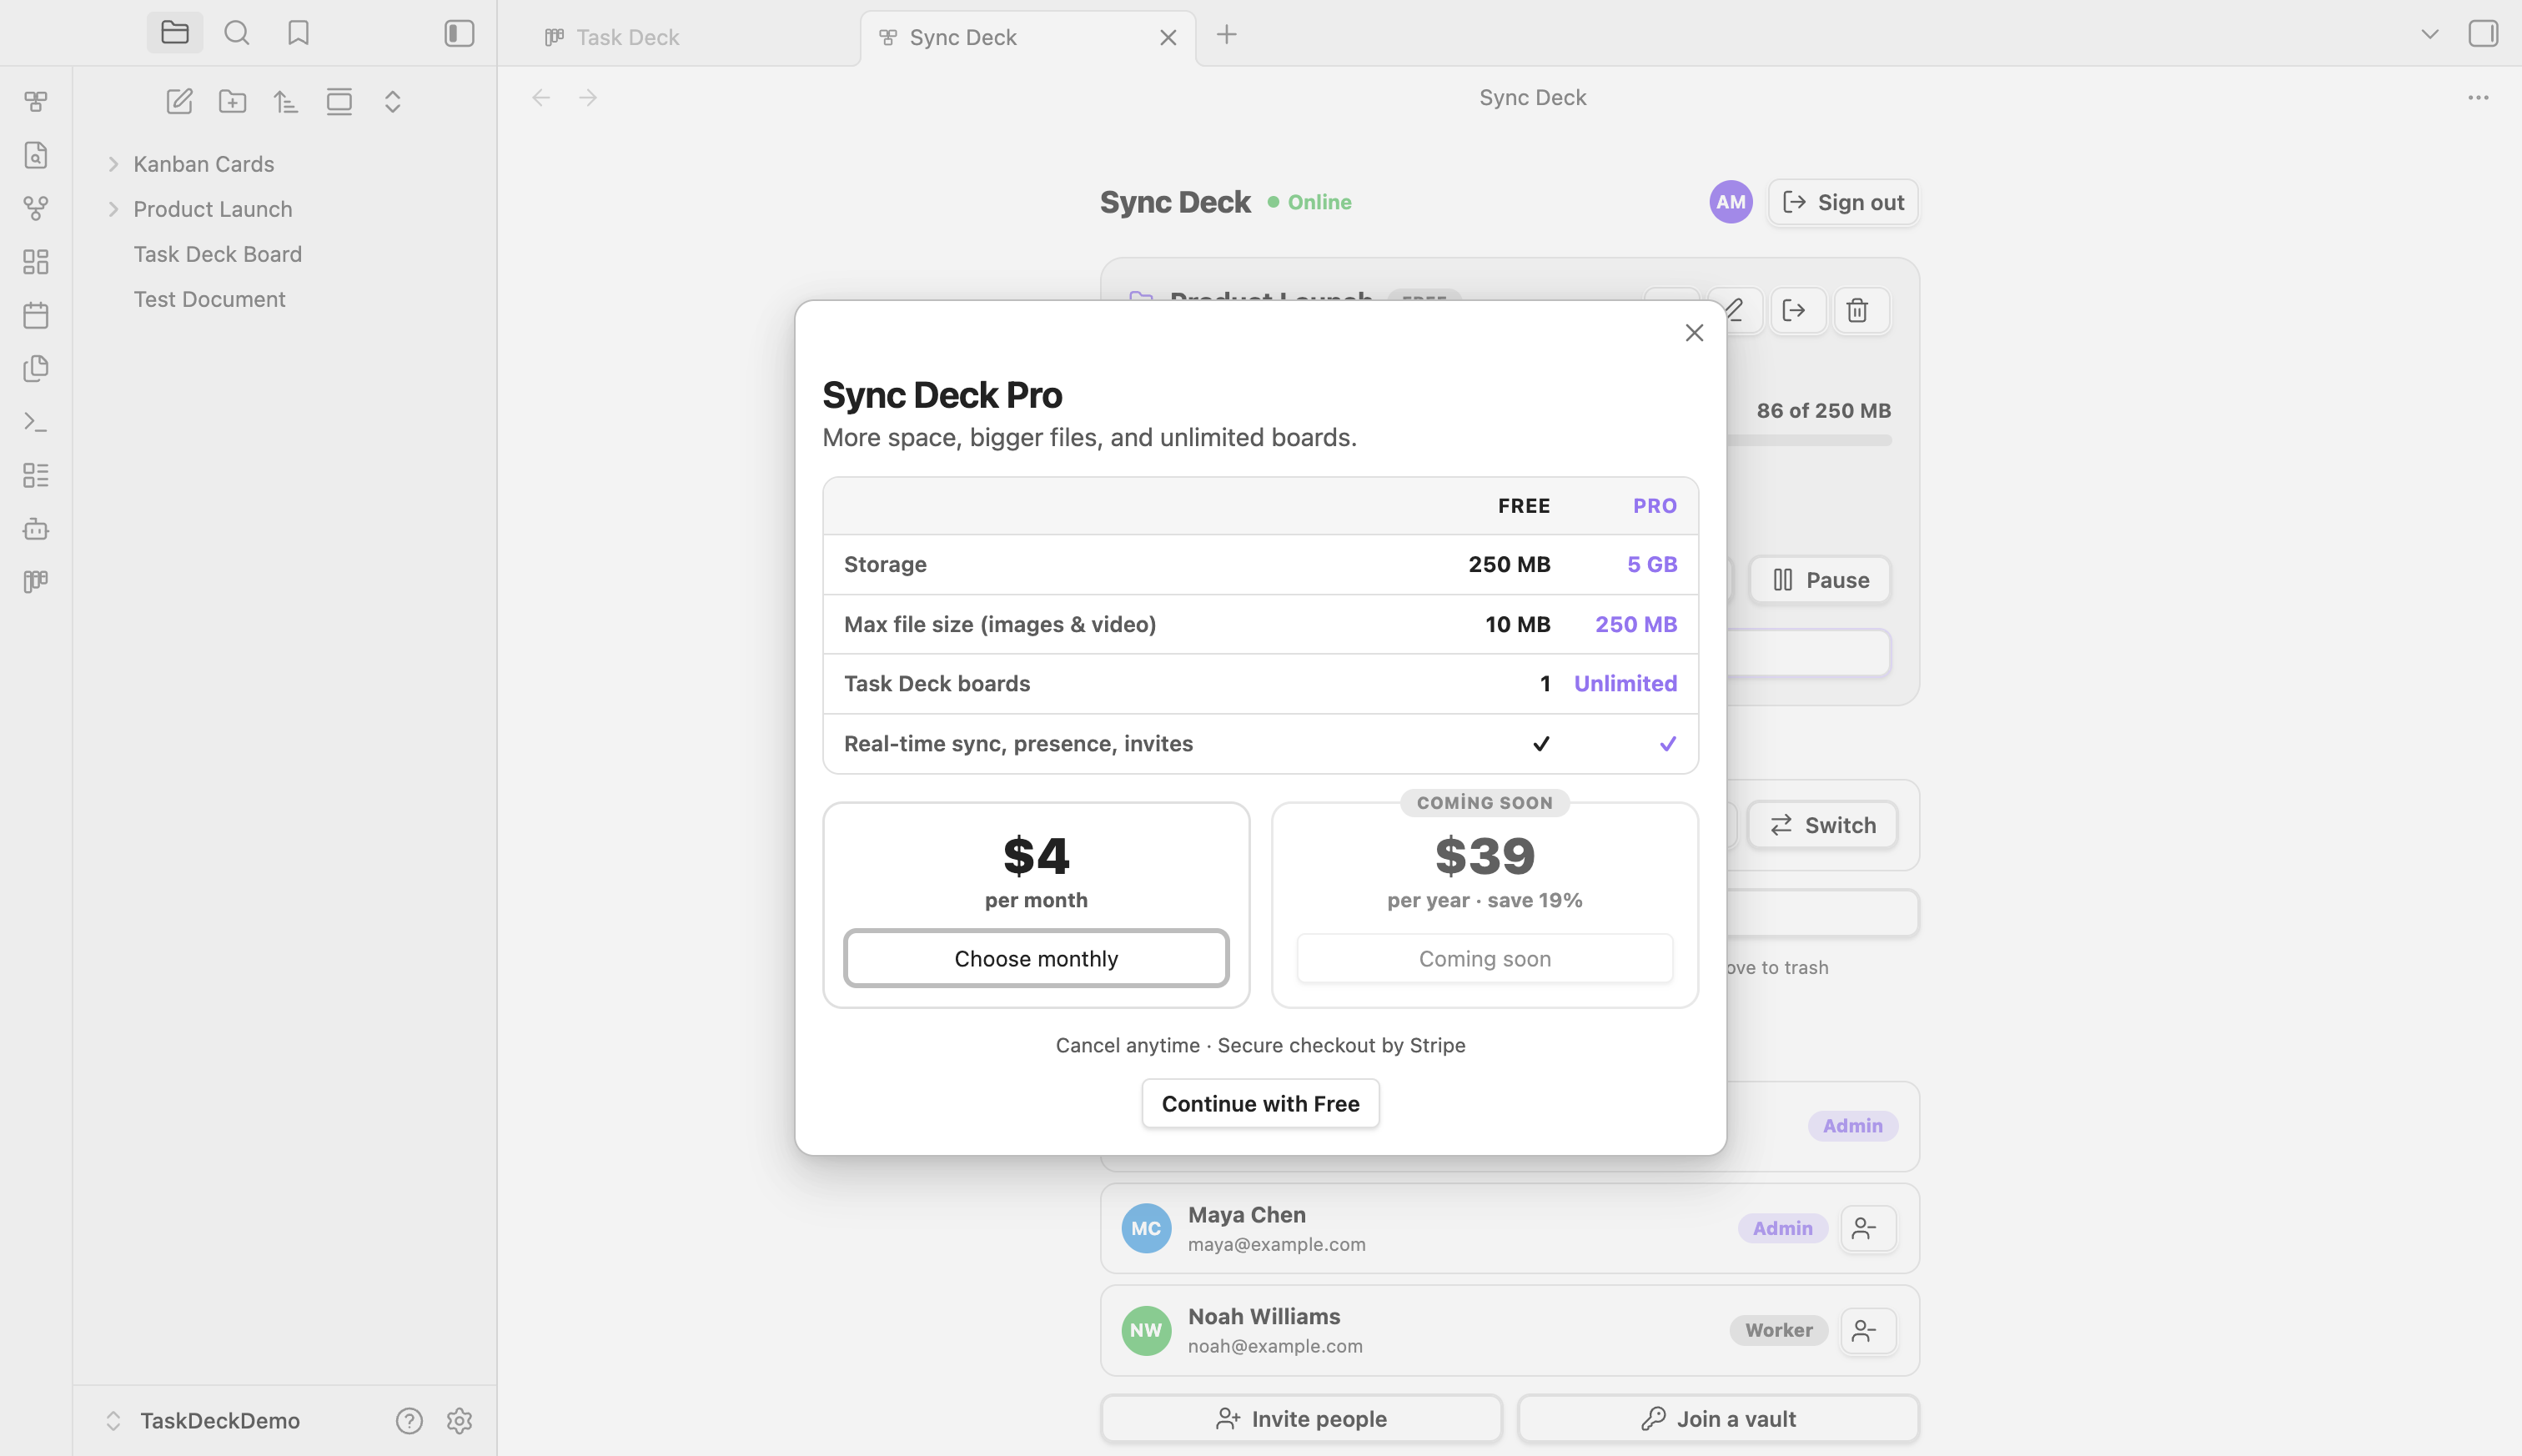Click the storage usage progress bar
Screen dimensions: 2522x1456
click(x=1809, y=440)
